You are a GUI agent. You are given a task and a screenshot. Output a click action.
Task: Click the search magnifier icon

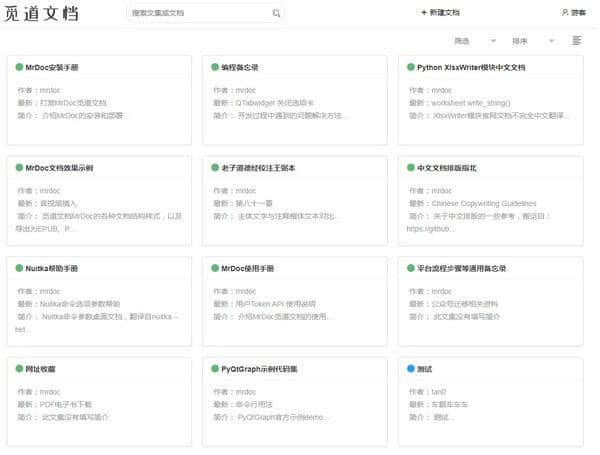(x=277, y=14)
